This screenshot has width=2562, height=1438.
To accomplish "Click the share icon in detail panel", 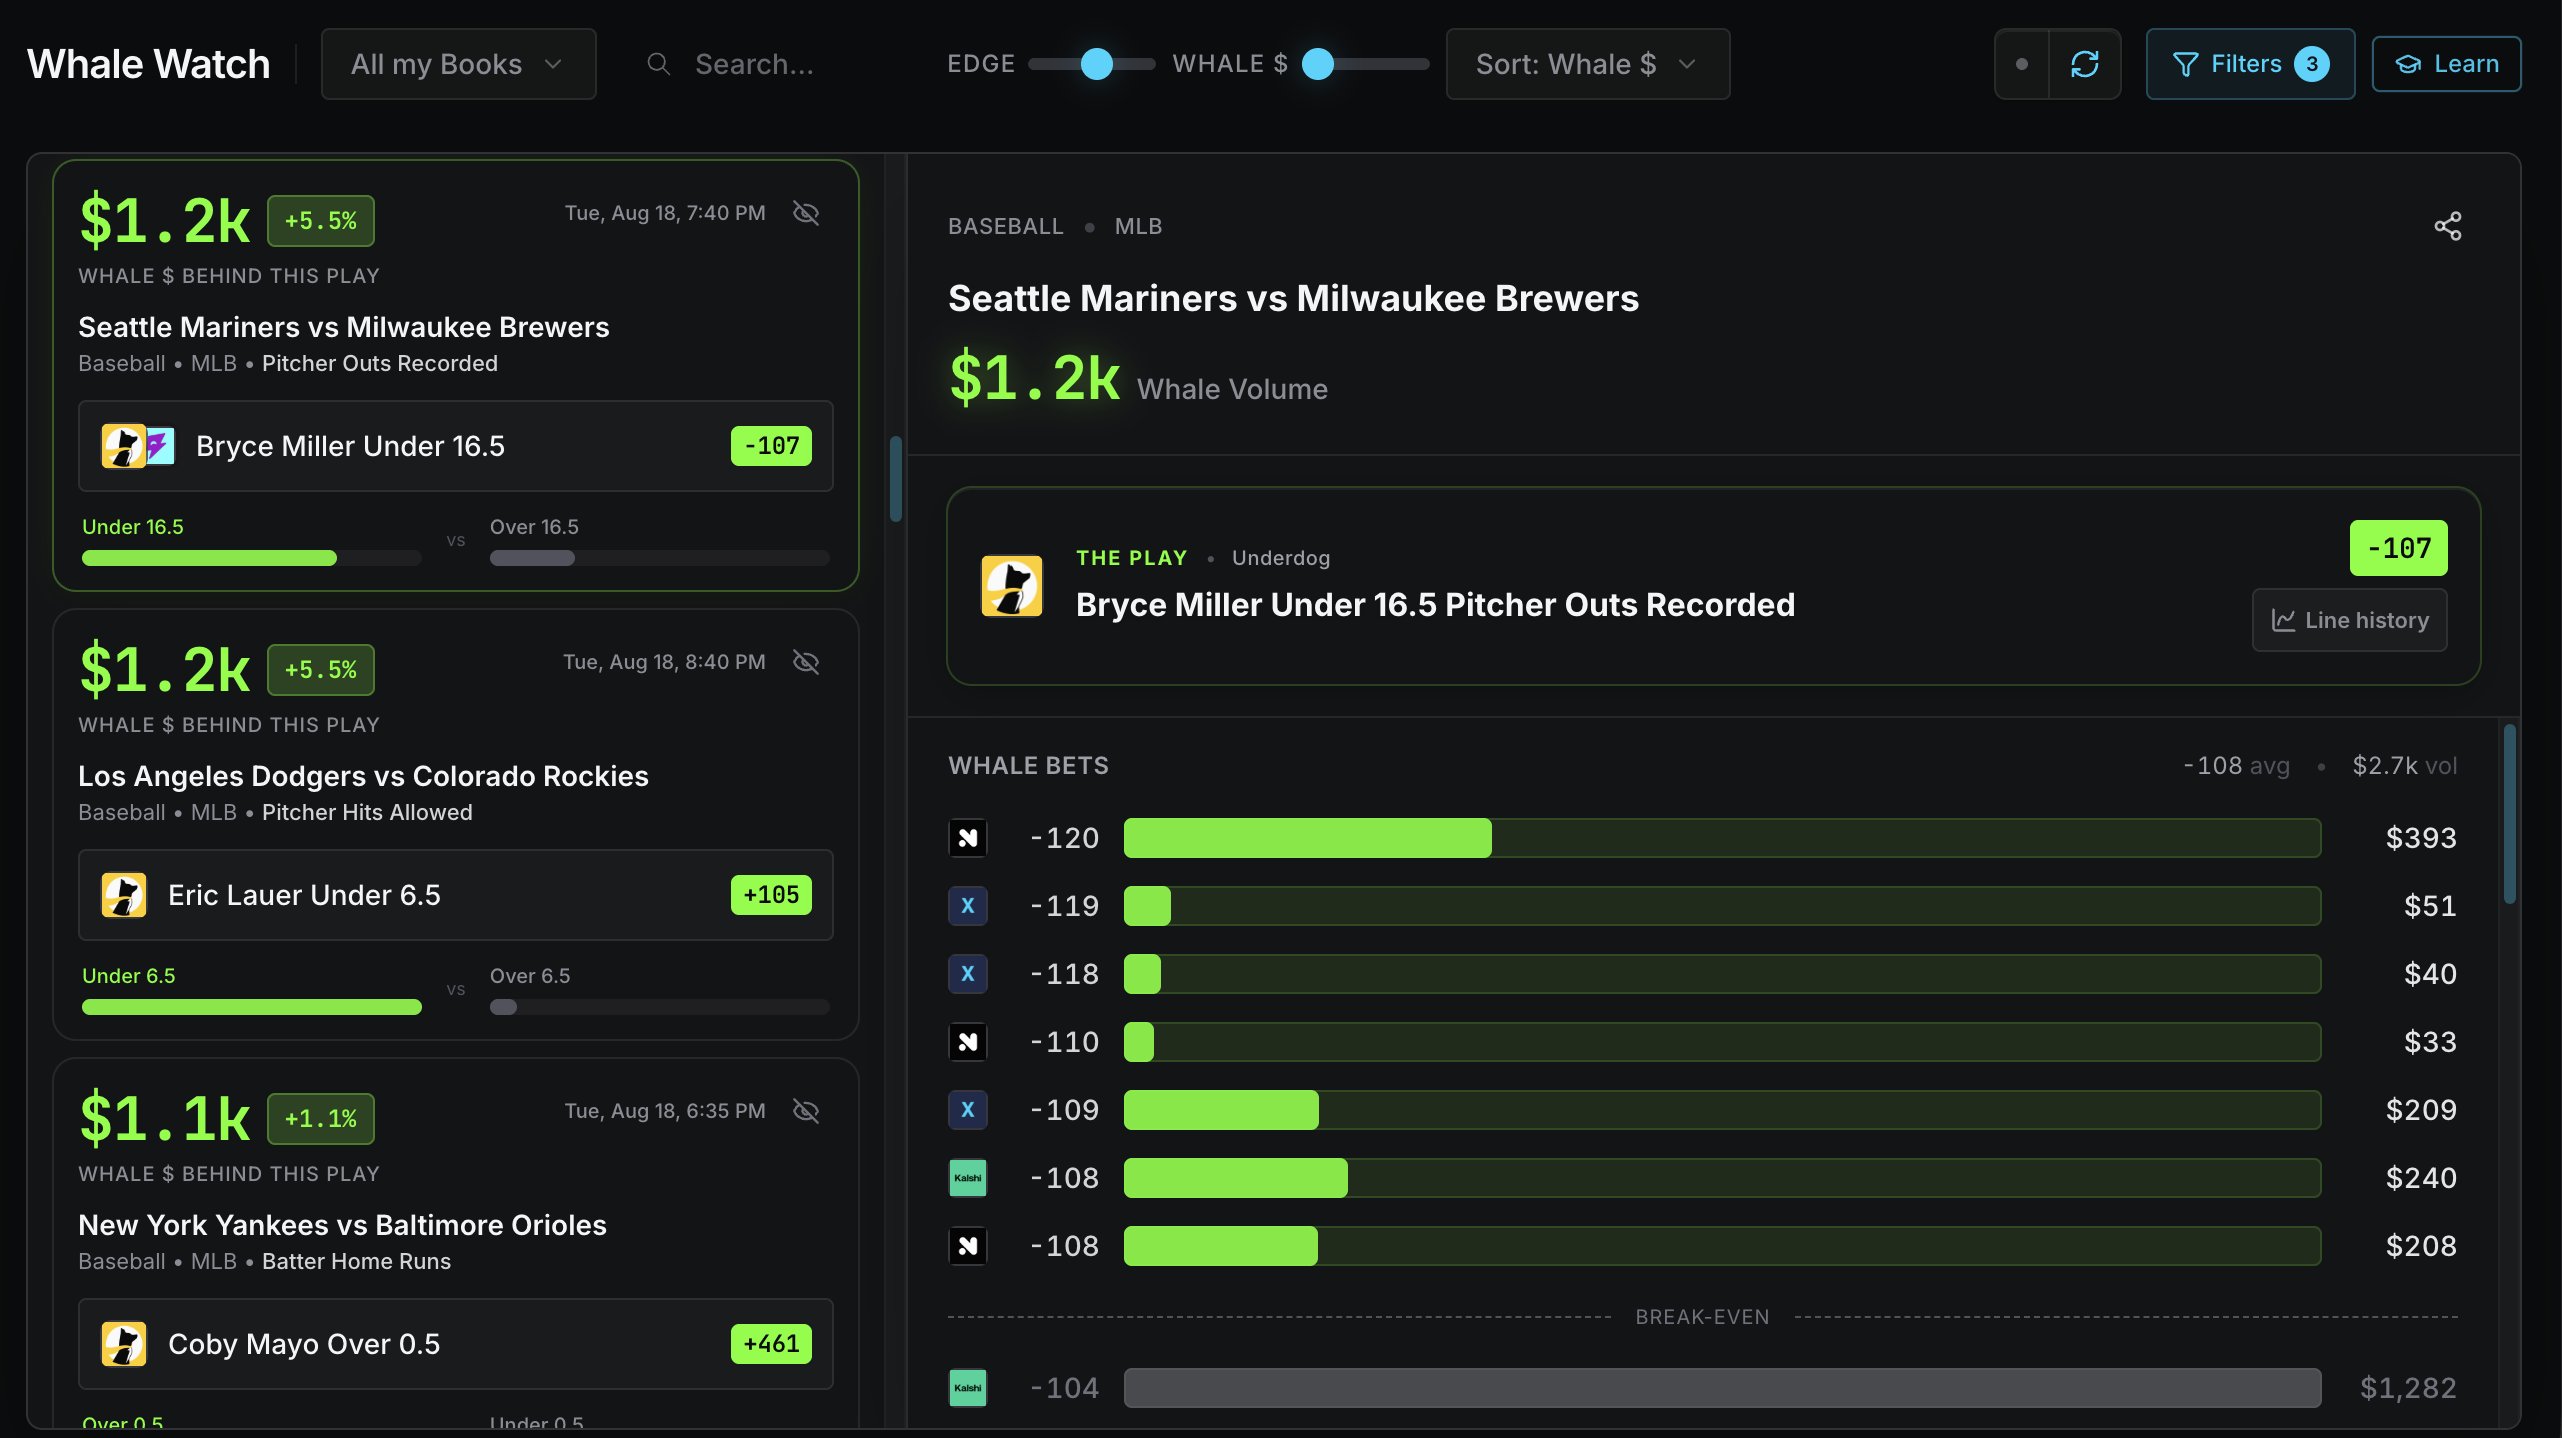I will [2448, 226].
